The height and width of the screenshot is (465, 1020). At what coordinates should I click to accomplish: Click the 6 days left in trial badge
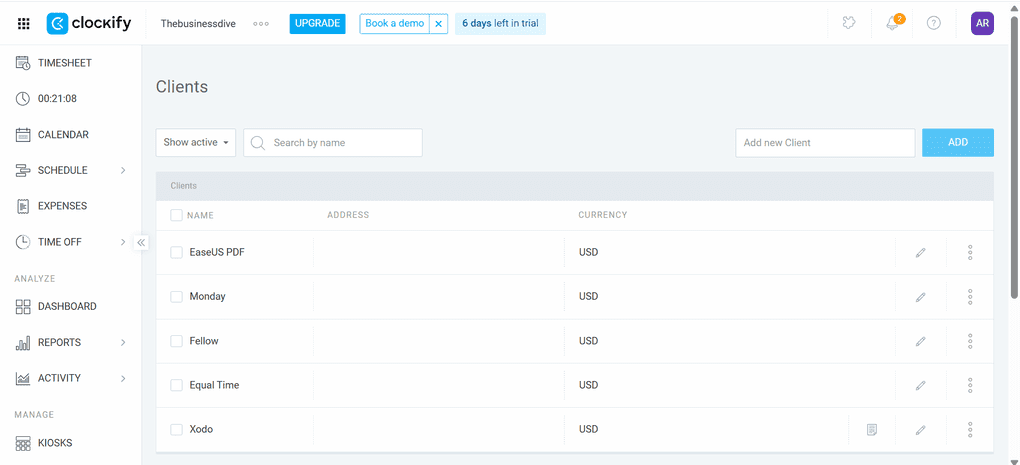[x=500, y=23]
